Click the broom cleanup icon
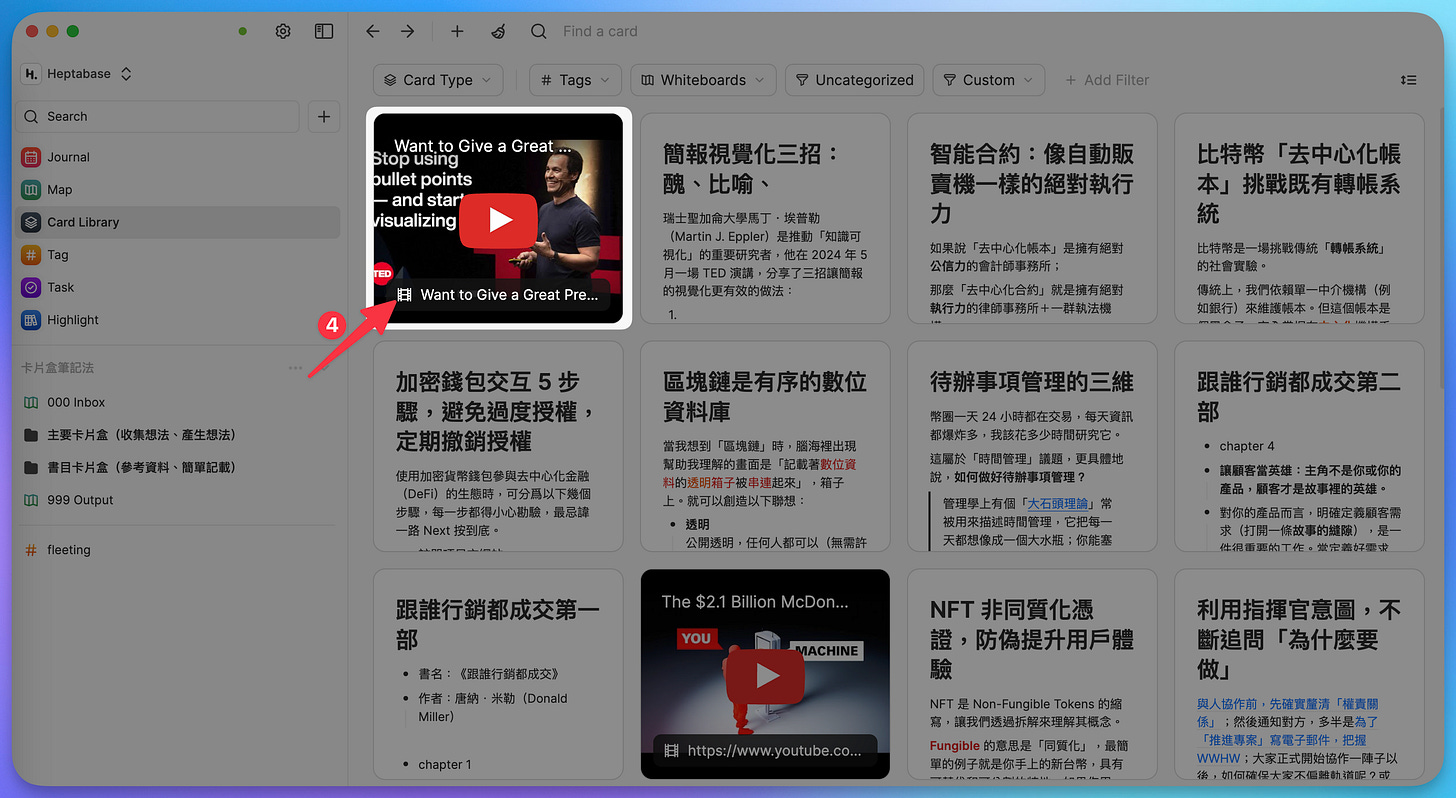Image resolution: width=1456 pixels, height=798 pixels. (498, 32)
